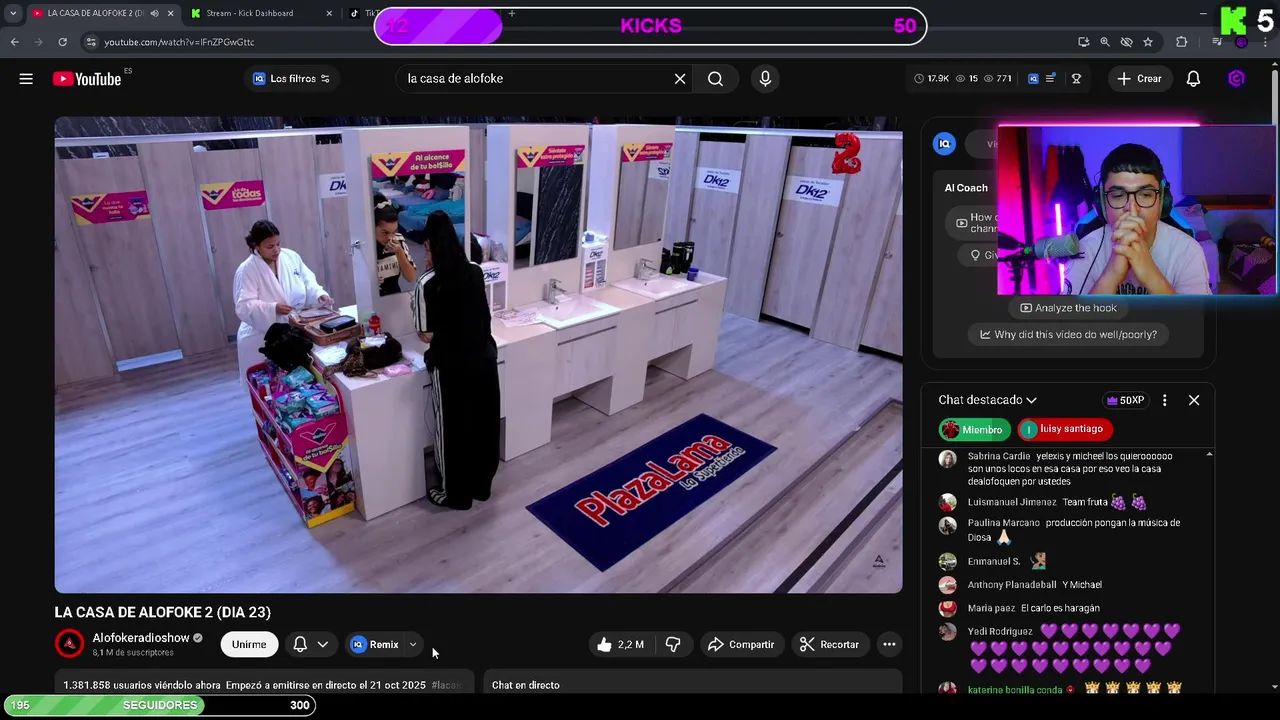This screenshot has height=720, width=1280.
Task: Close the Kick Dashboard tab
Action: tap(329, 13)
